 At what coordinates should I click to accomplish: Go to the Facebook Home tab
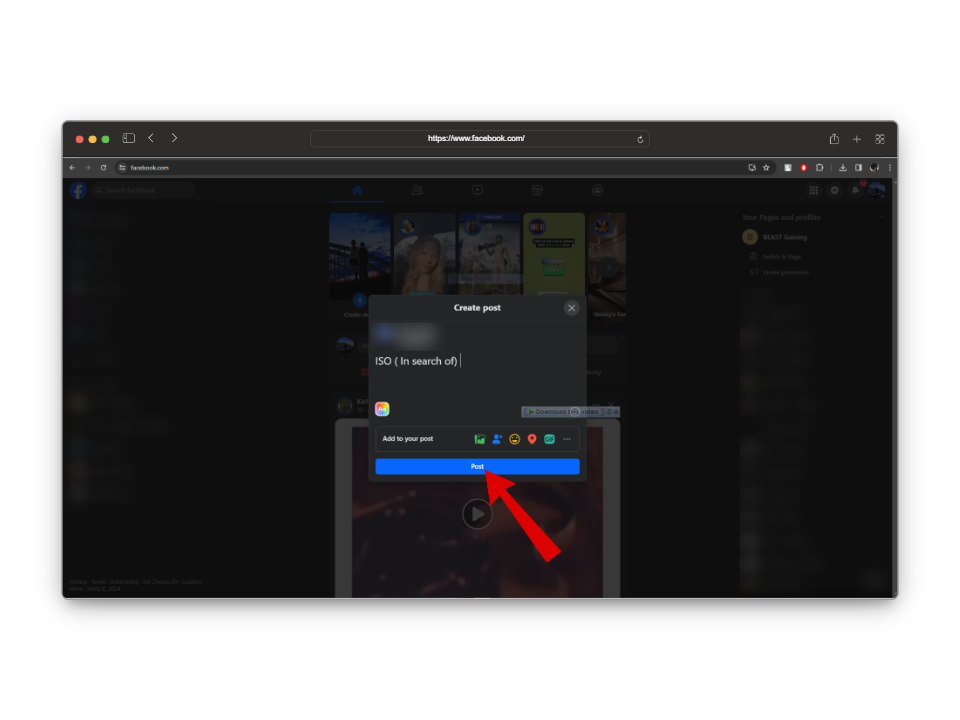pyautogui.click(x=357, y=190)
